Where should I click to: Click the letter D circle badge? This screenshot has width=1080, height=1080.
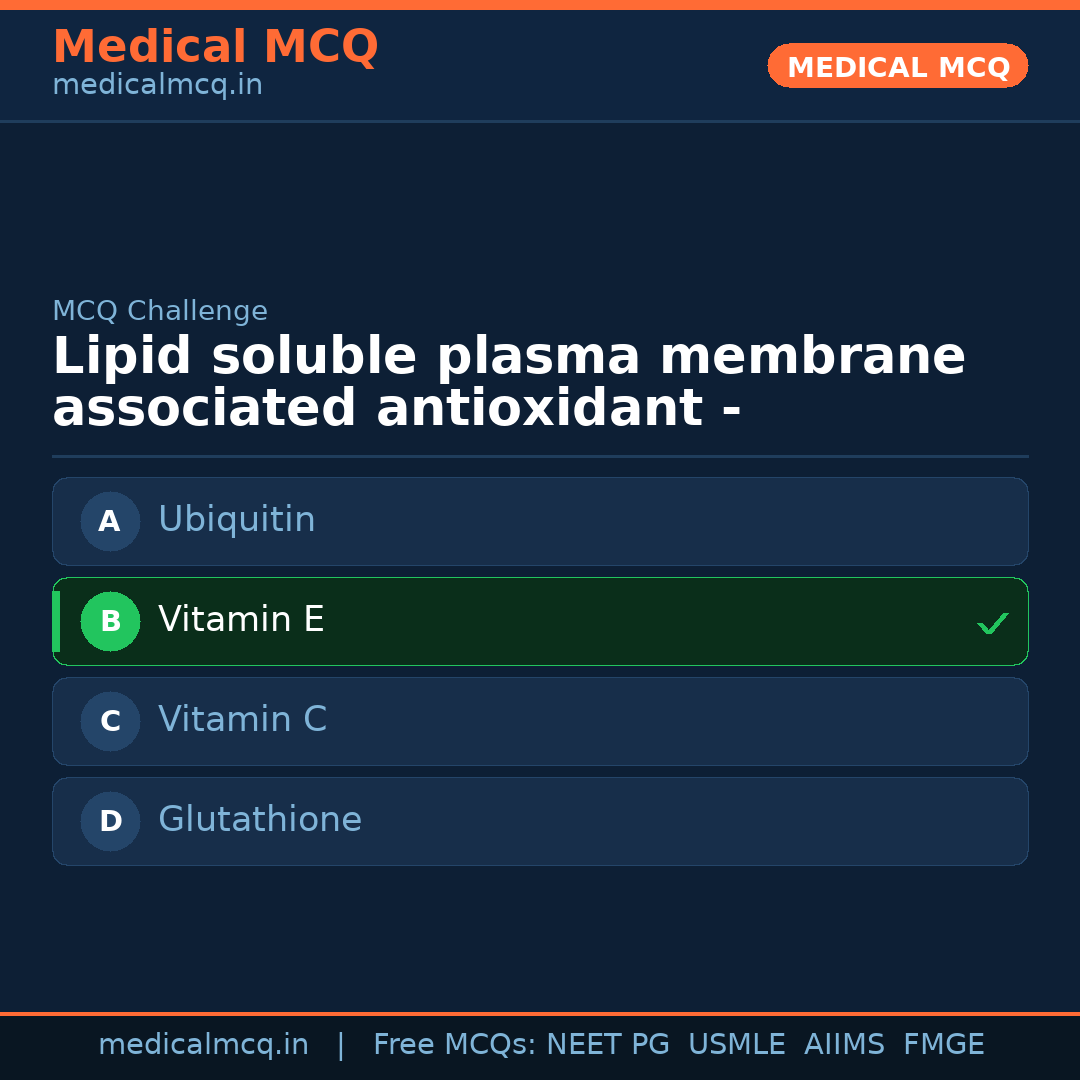point(110,821)
